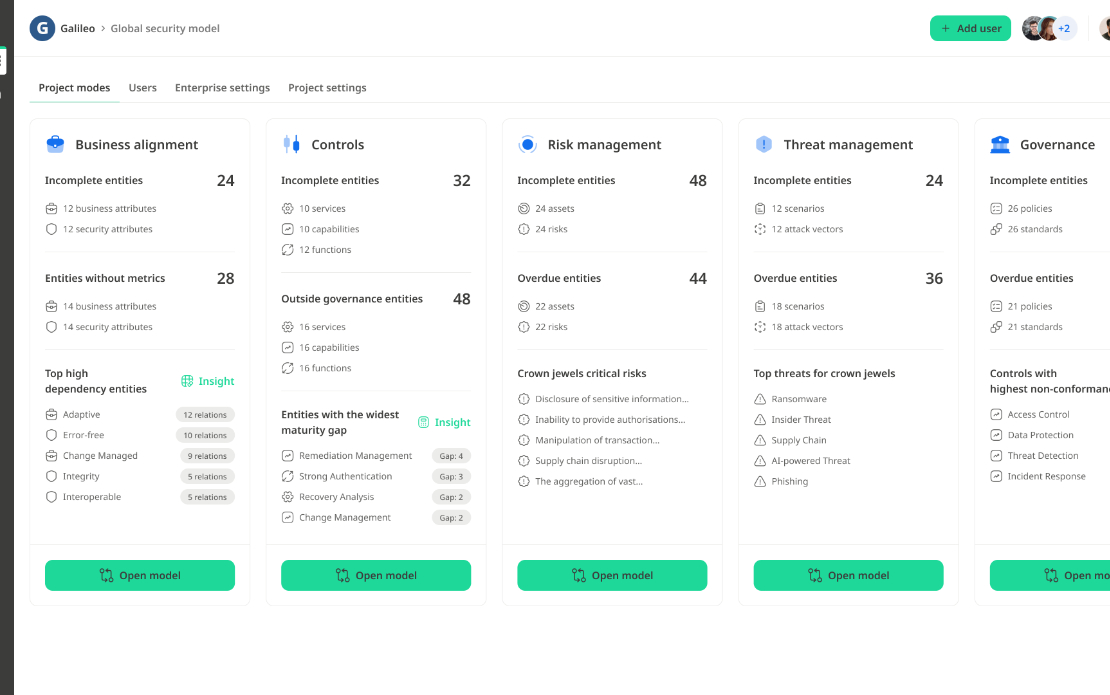Click the Gap: 3 badge for Strong Authentication
This screenshot has height=695, width=1110.
point(451,476)
